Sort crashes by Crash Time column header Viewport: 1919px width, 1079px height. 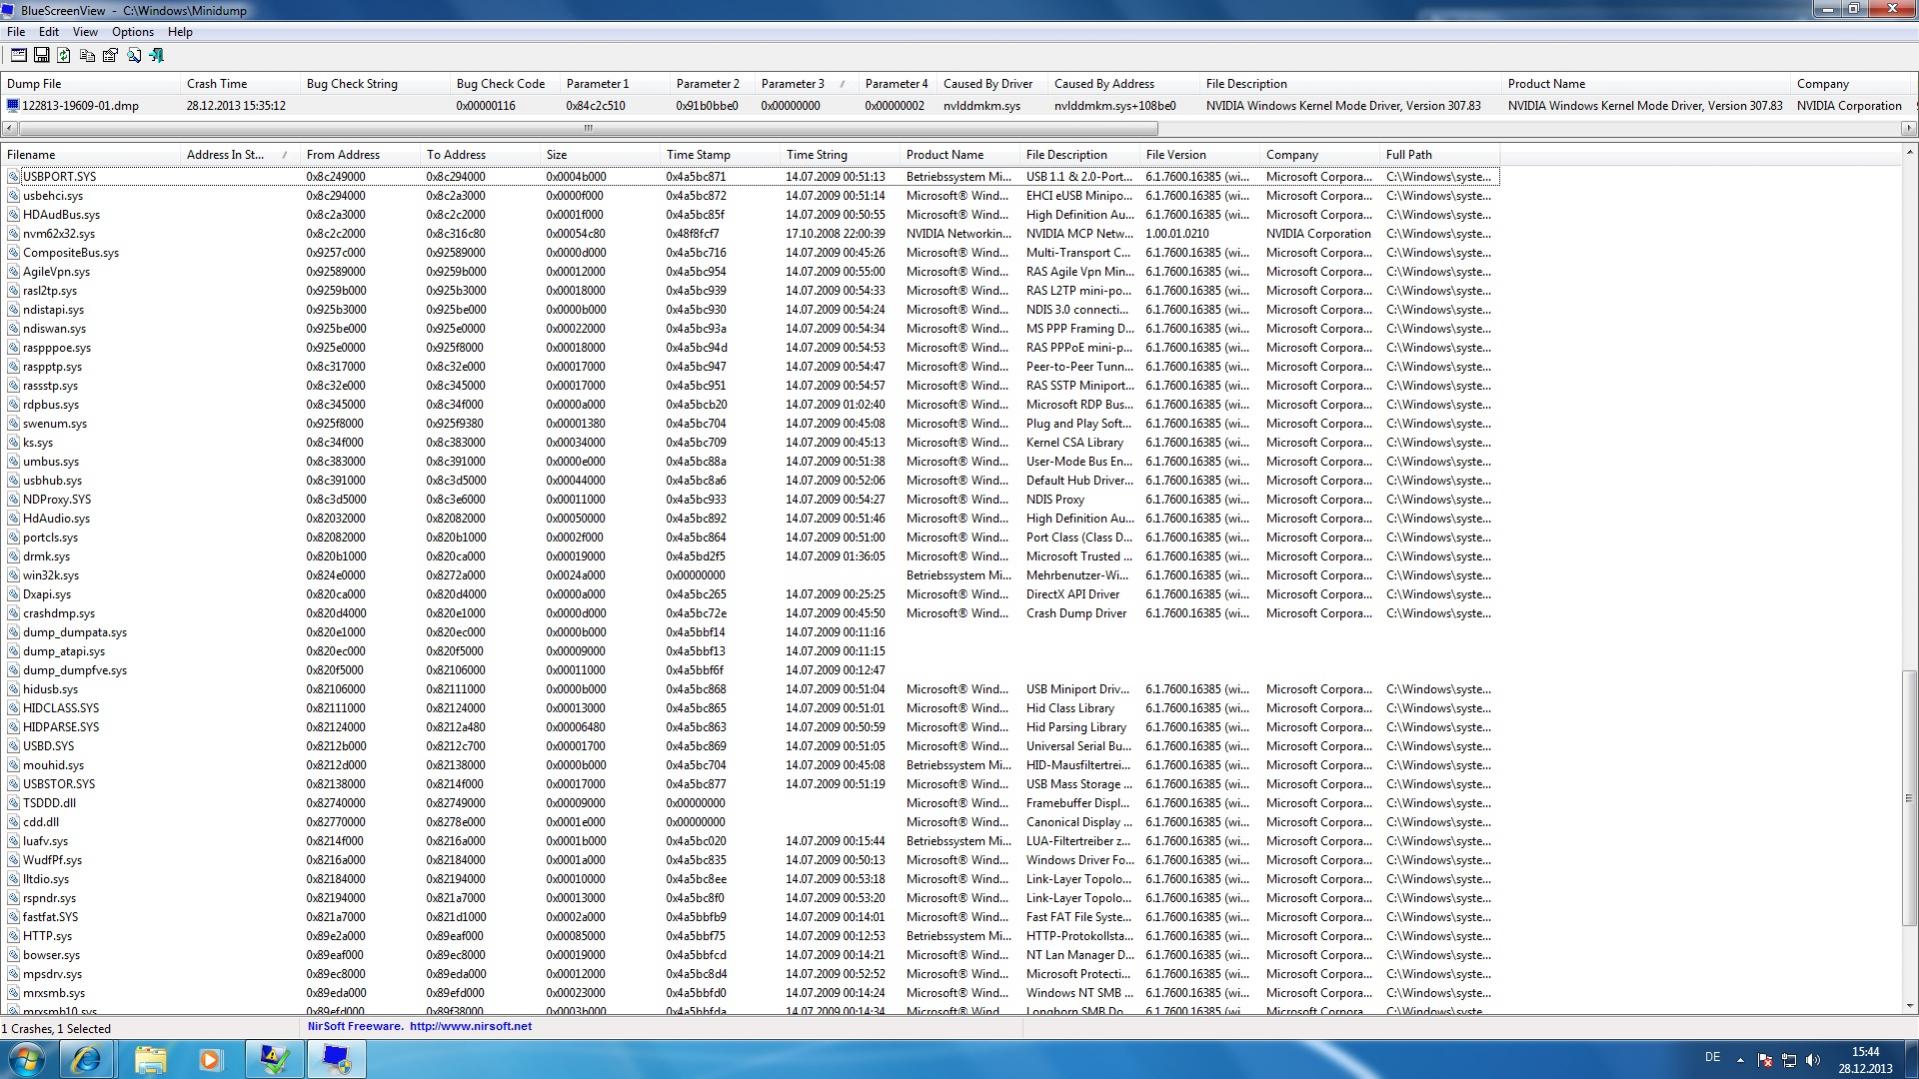(x=240, y=84)
